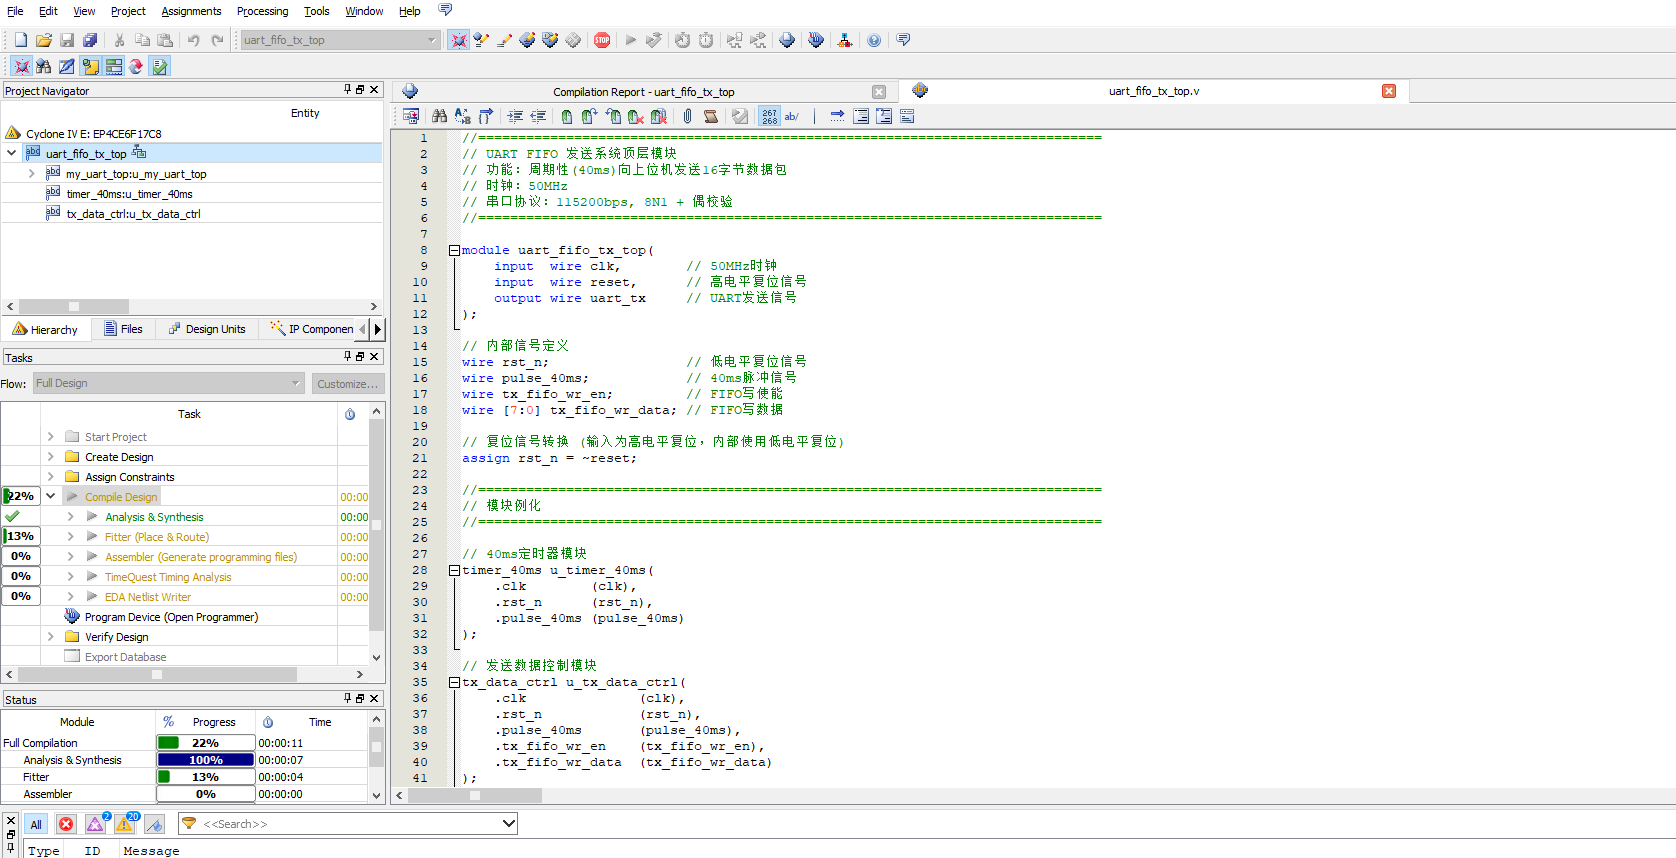This screenshot has height=858, width=1676.
Task: Collapse the timer_40ms instance code fold
Action: pyautogui.click(x=454, y=570)
